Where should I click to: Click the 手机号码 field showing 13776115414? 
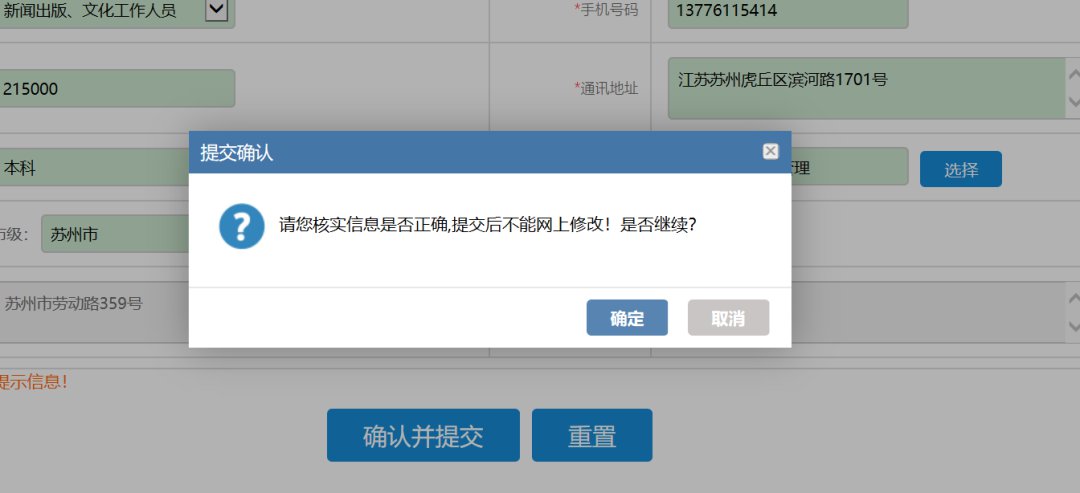click(x=788, y=10)
